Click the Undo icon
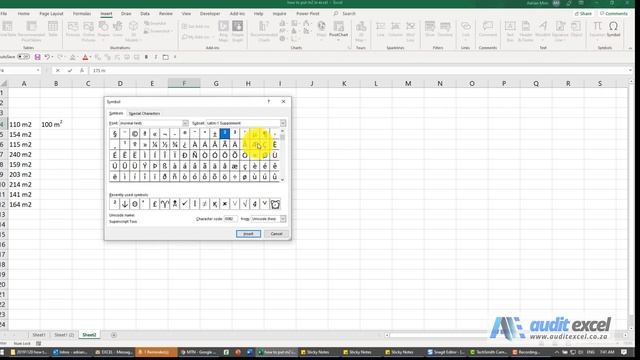The image size is (640, 360). pyautogui.click(x=47, y=57)
